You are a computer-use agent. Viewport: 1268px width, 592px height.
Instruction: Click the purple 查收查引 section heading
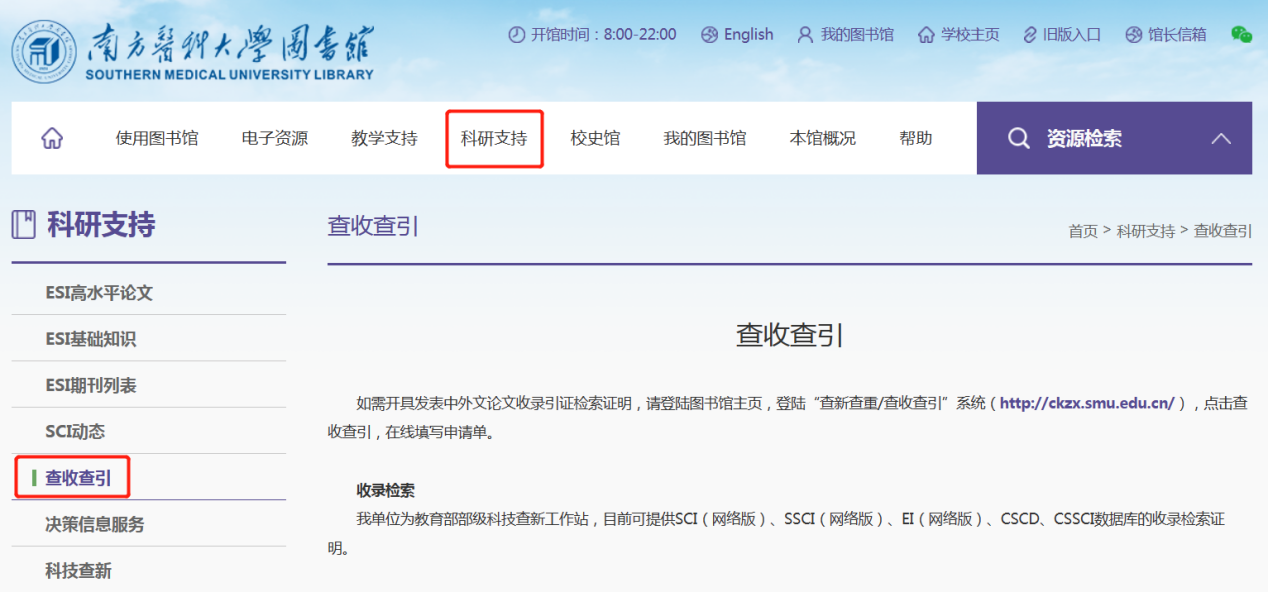coord(373,226)
